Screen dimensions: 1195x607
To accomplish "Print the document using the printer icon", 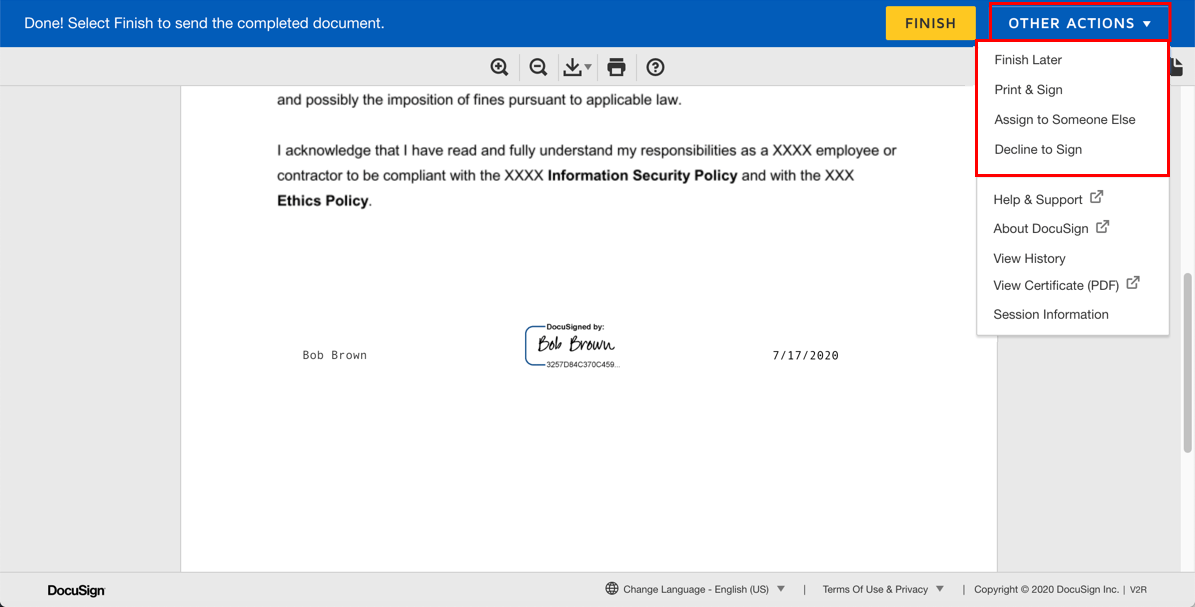I will pos(616,67).
